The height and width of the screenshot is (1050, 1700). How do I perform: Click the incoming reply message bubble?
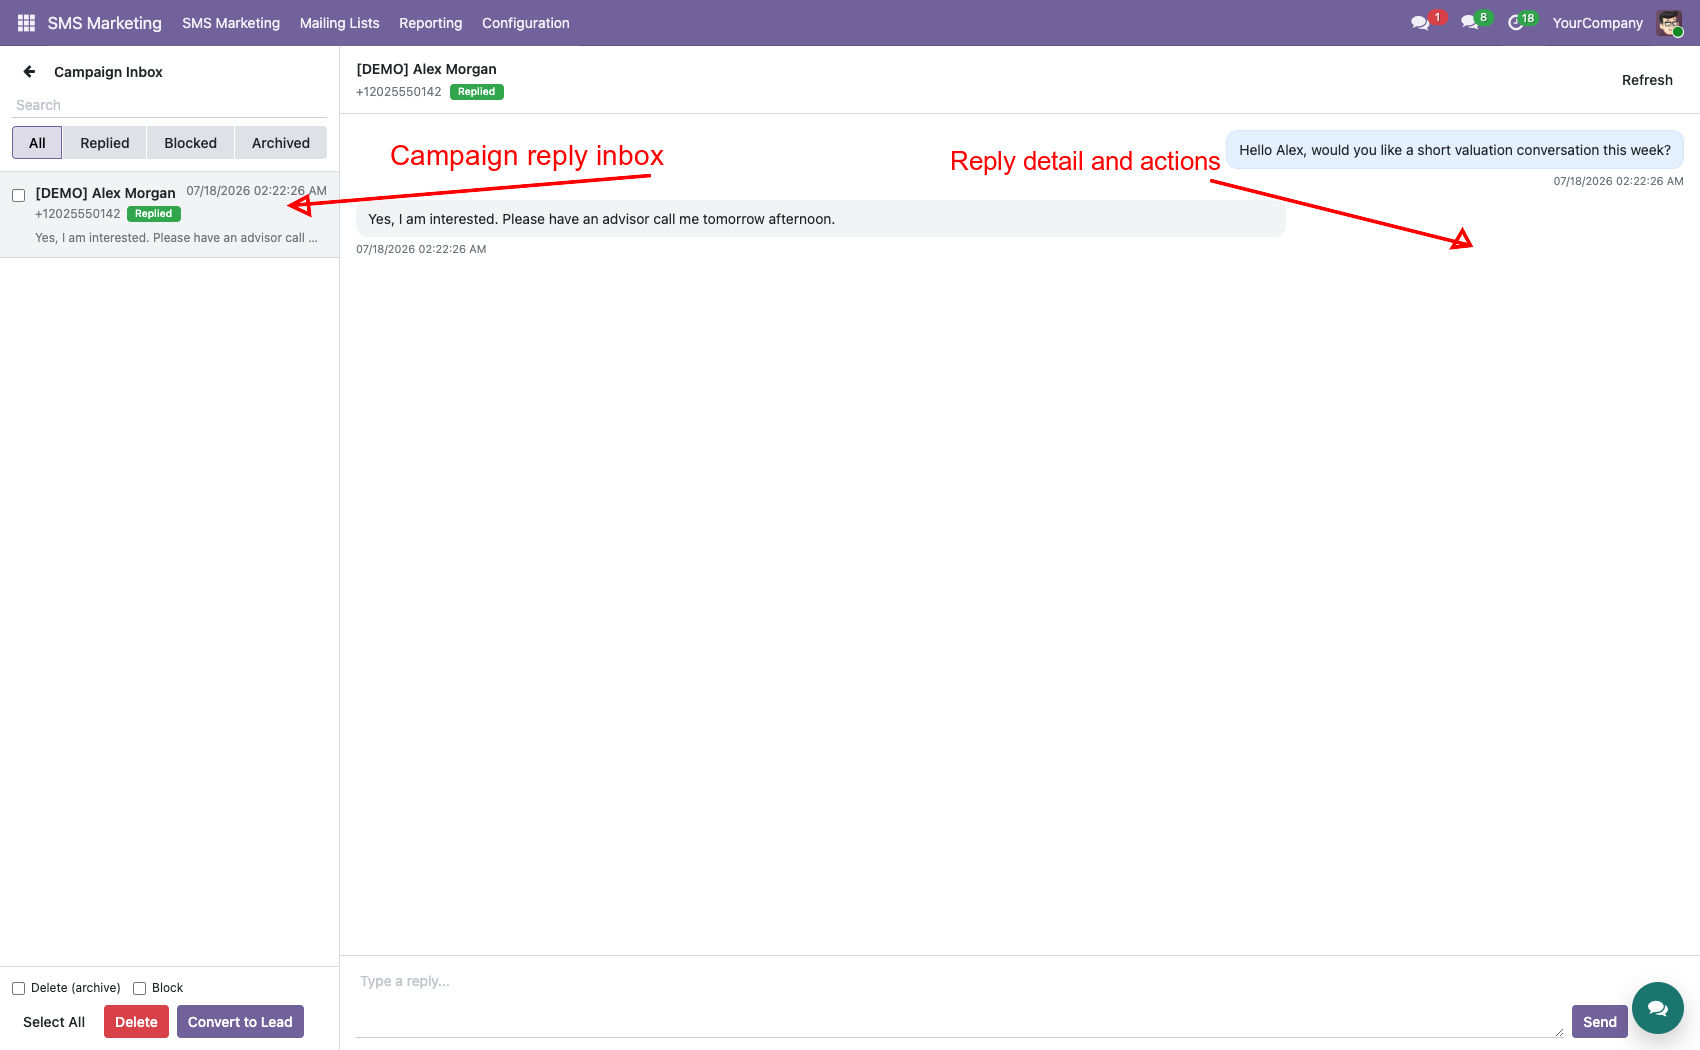pos(821,219)
